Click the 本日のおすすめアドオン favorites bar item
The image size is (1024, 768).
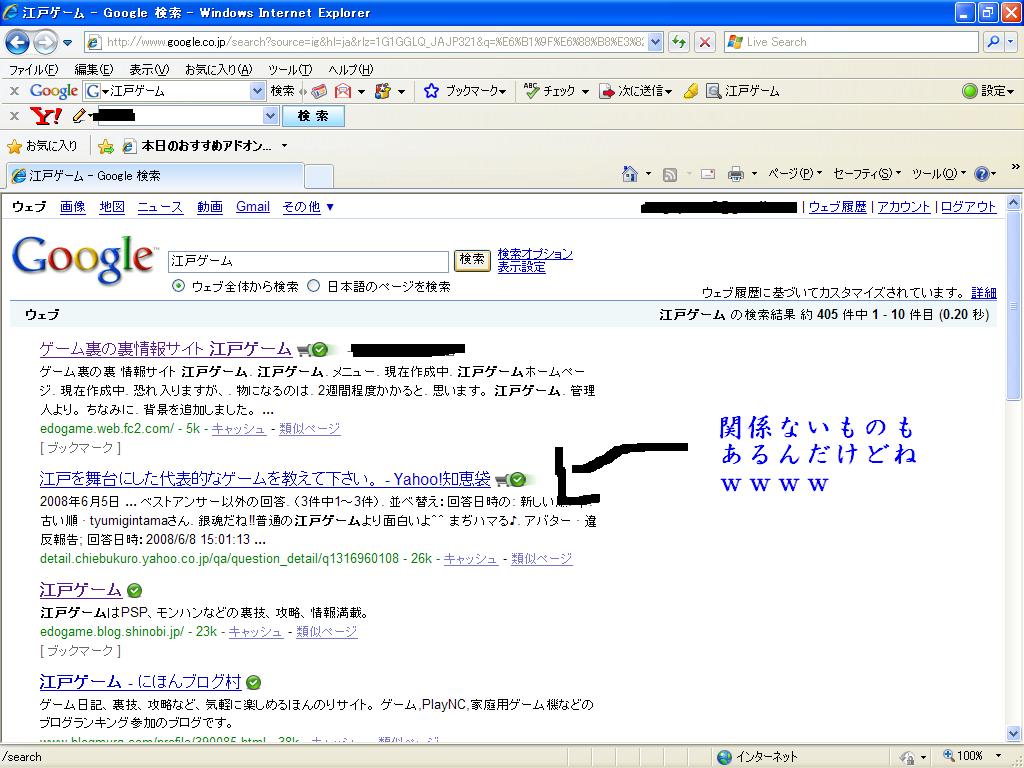[x=205, y=146]
